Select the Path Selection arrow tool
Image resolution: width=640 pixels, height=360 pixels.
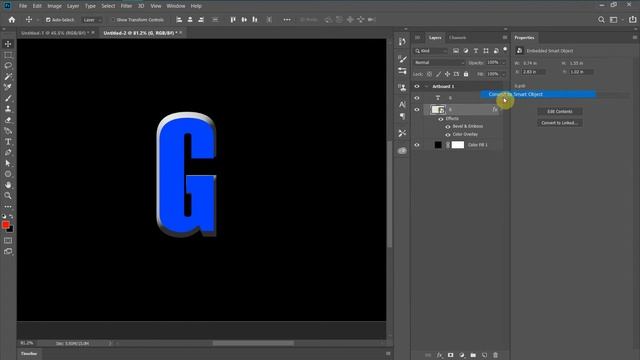point(8,163)
